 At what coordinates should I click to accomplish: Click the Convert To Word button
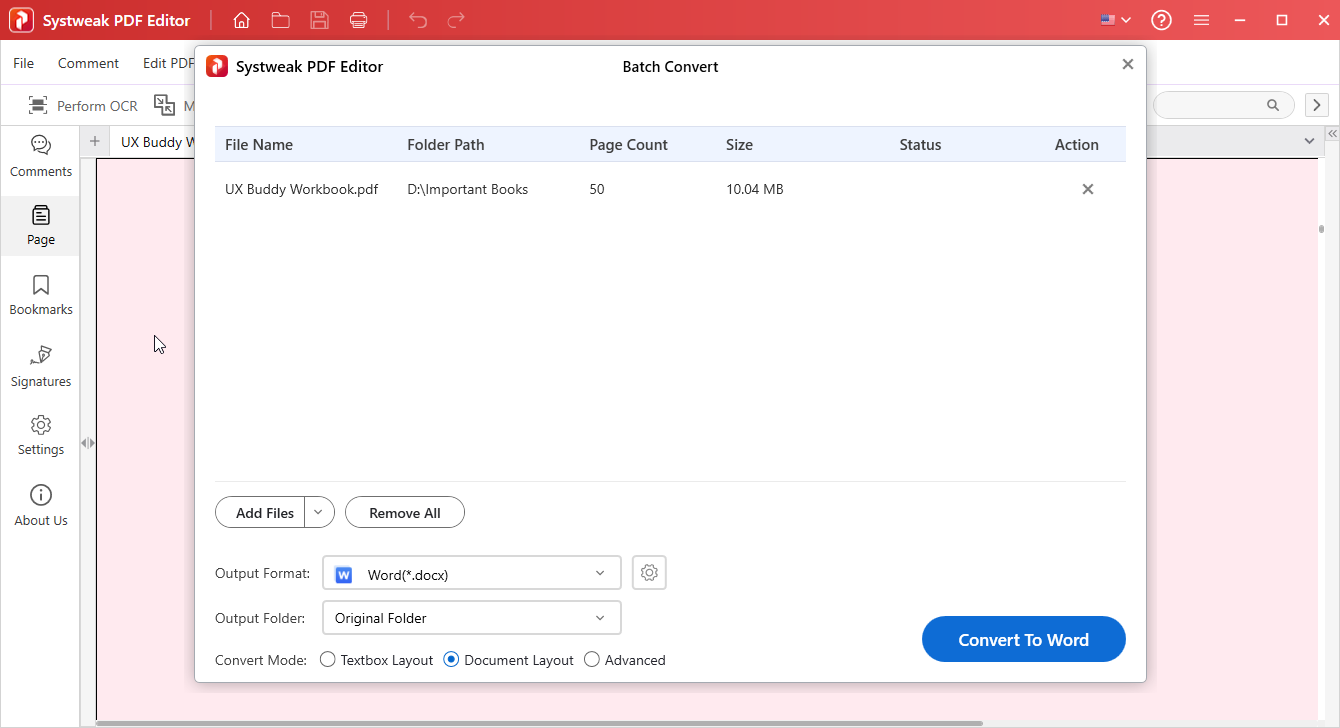click(x=1023, y=638)
